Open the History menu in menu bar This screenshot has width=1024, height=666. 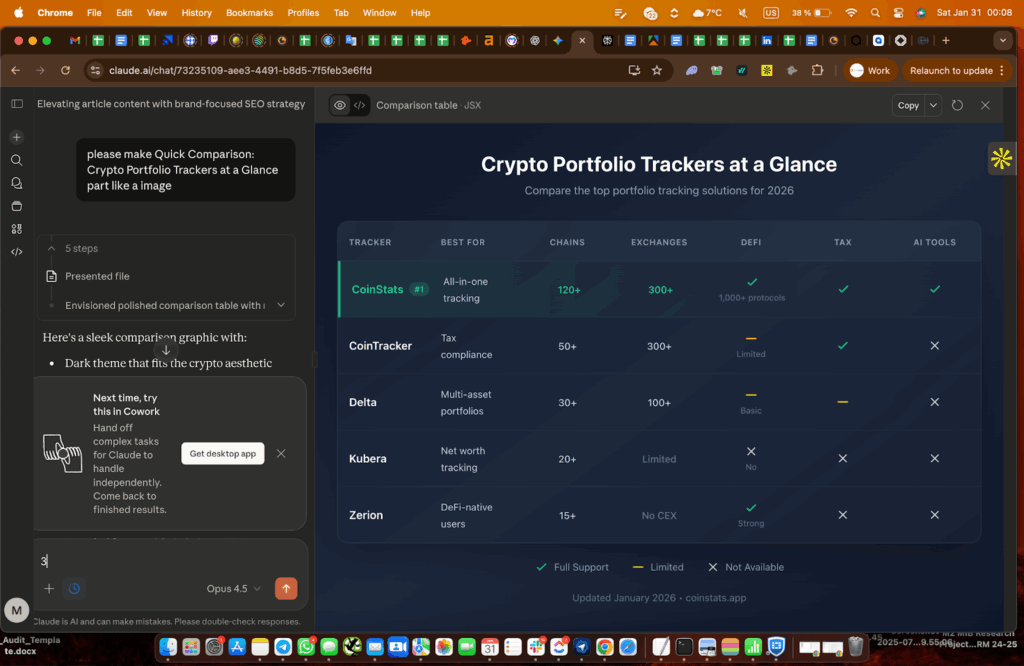[196, 13]
